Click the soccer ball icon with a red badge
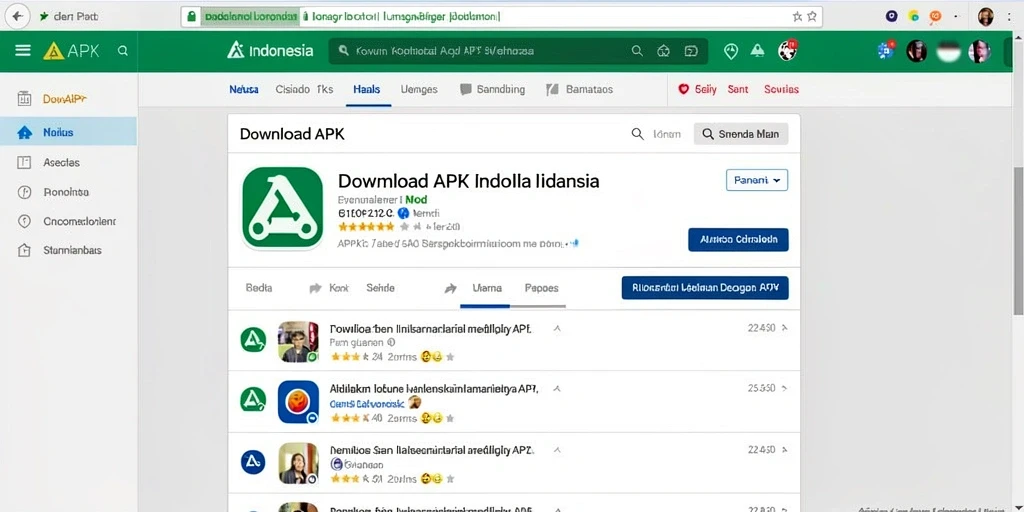Screen dimensions: 1024x512 tap(788, 50)
